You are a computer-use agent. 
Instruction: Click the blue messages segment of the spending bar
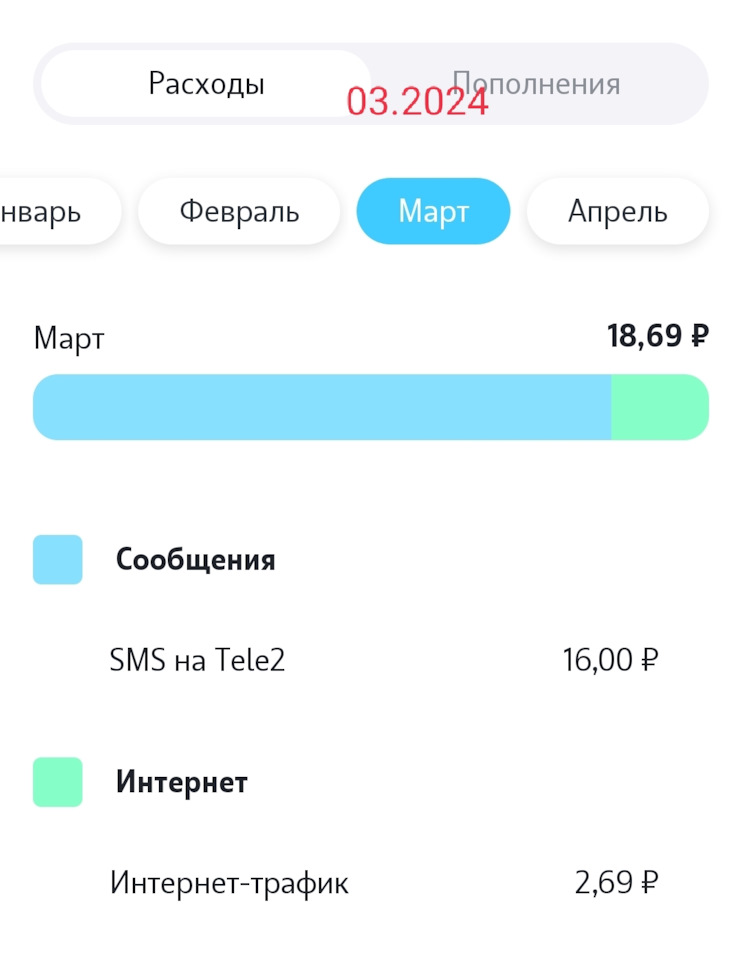(320, 407)
